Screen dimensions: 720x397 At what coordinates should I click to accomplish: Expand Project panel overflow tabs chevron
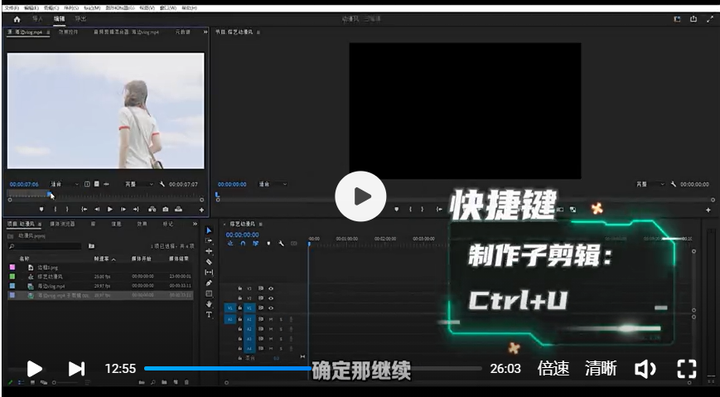[195, 224]
